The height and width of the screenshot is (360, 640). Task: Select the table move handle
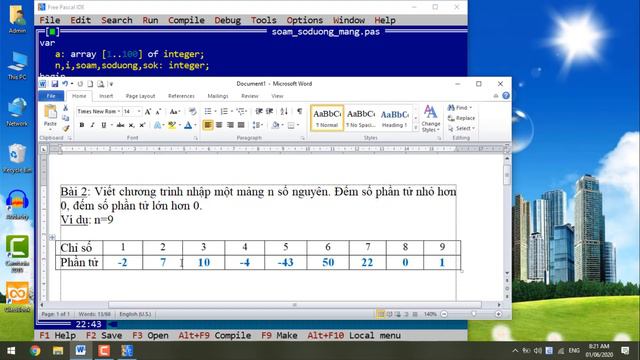(x=52, y=237)
